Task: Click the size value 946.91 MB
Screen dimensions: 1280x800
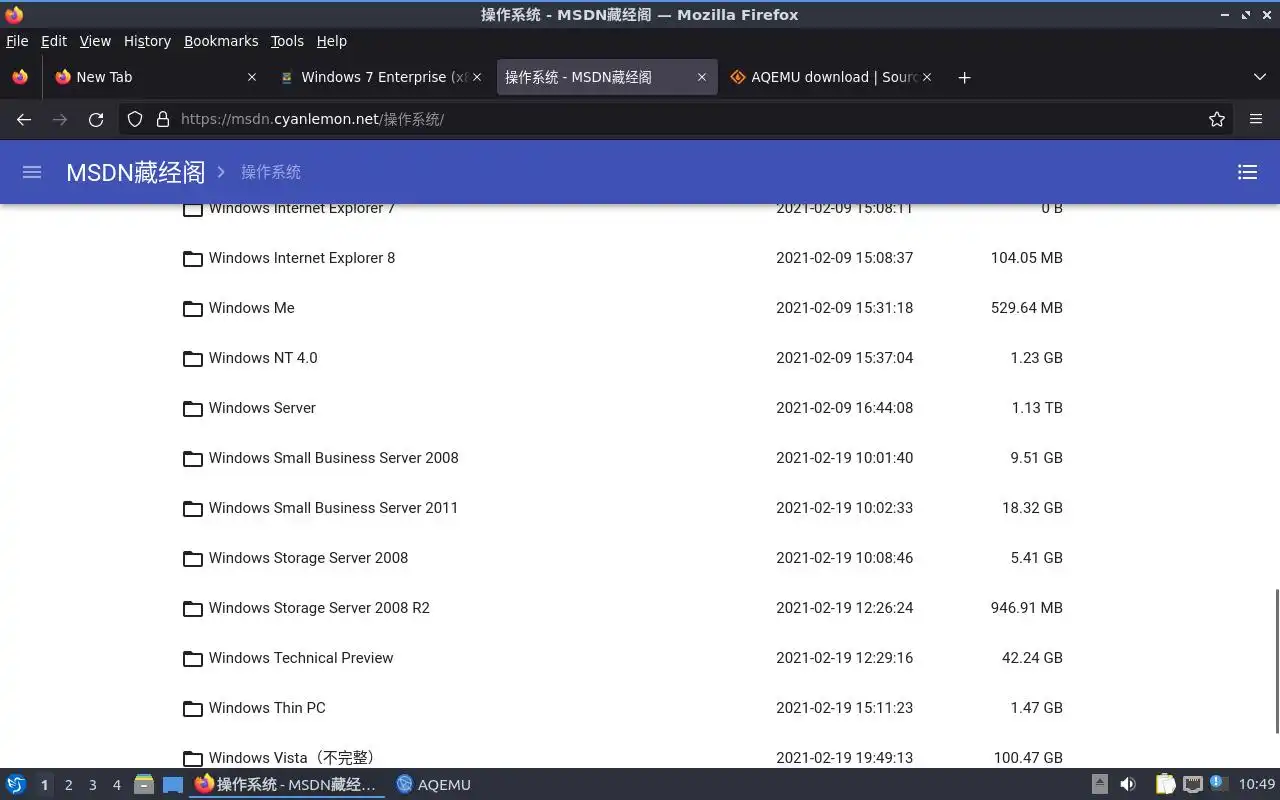Action: click(1026, 608)
